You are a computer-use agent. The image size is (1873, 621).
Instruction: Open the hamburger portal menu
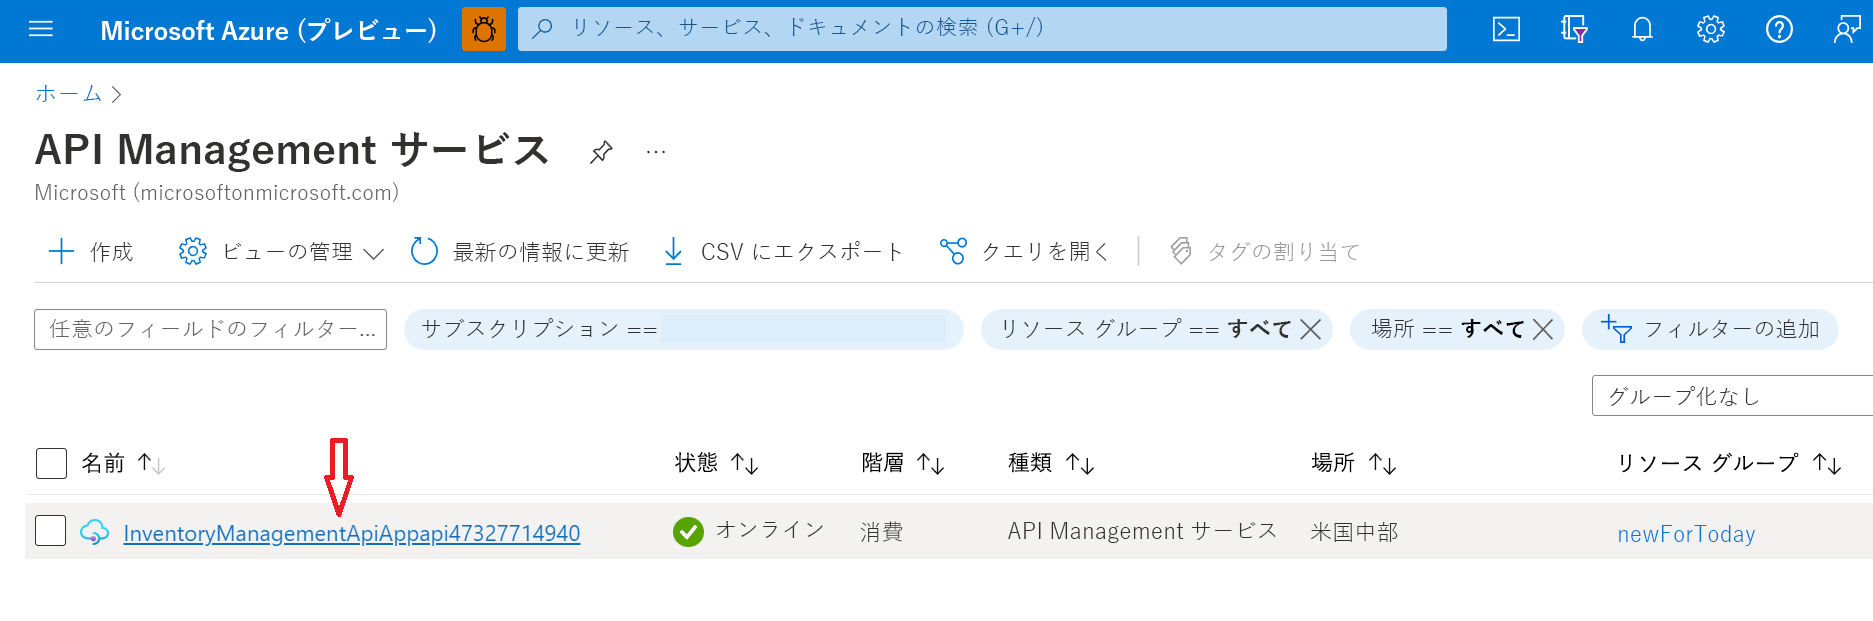coord(41,29)
